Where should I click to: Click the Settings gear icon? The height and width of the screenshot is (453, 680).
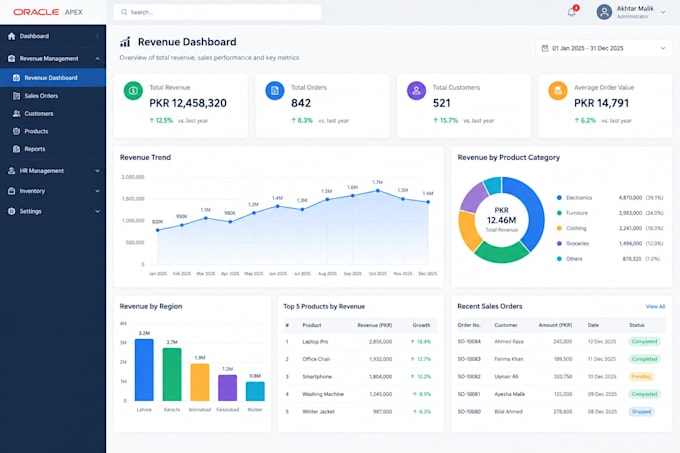coord(12,211)
